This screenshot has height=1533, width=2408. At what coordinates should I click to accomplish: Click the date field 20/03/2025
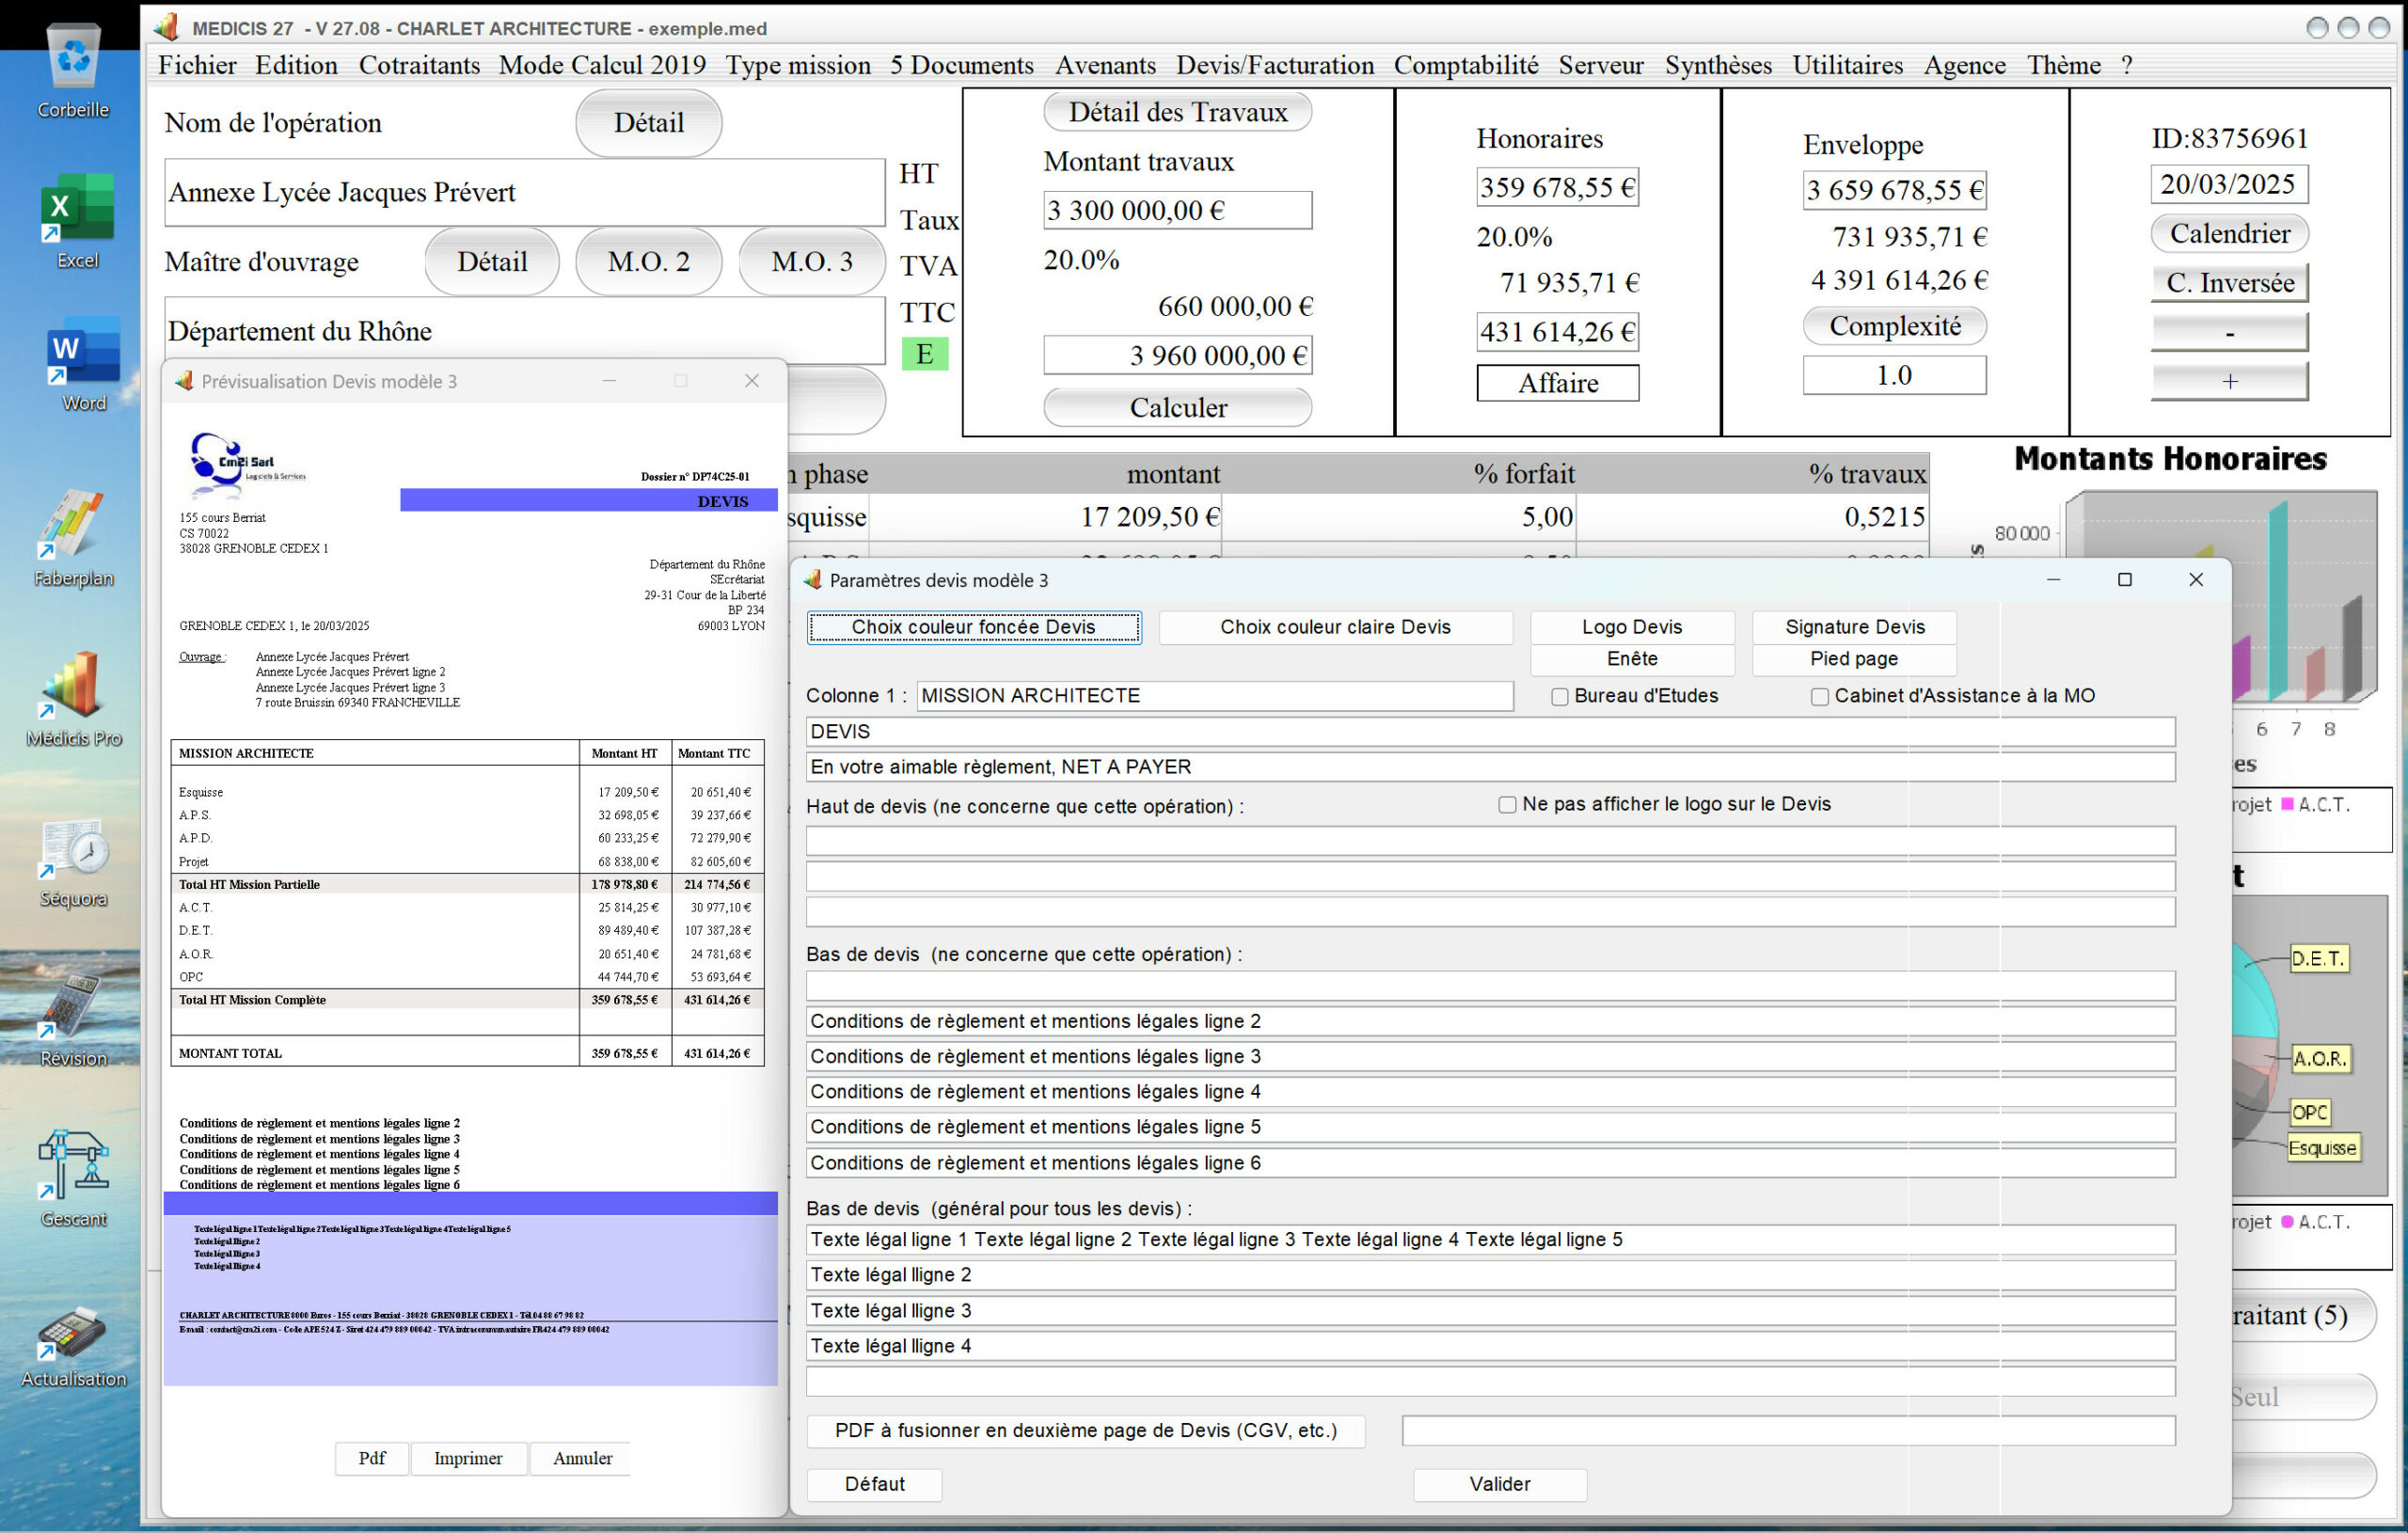tap(2230, 184)
